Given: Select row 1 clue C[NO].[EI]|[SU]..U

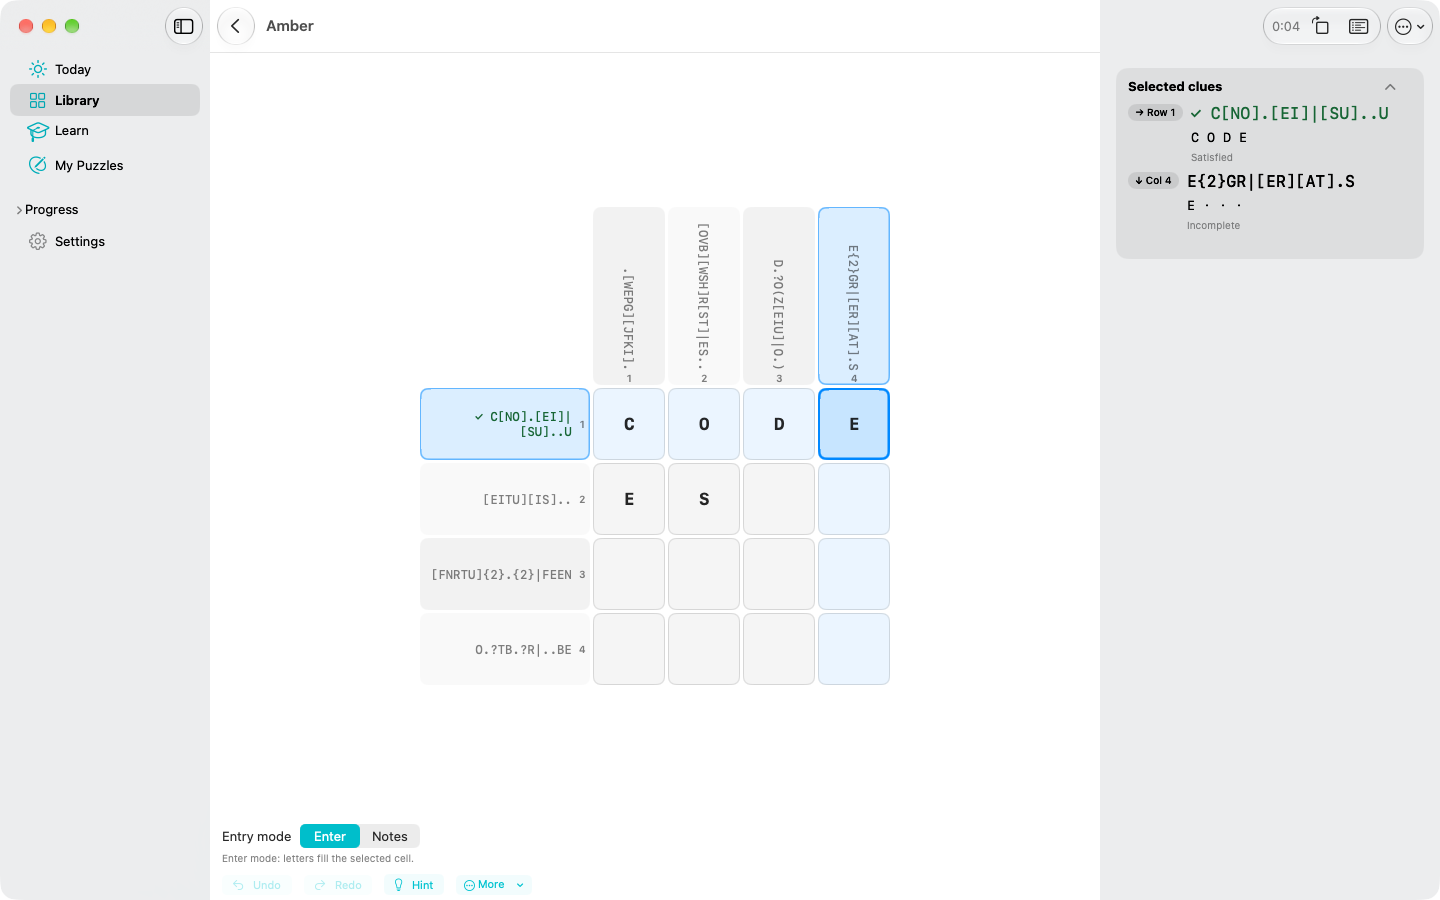Looking at the screenshot, I should 505,424.
